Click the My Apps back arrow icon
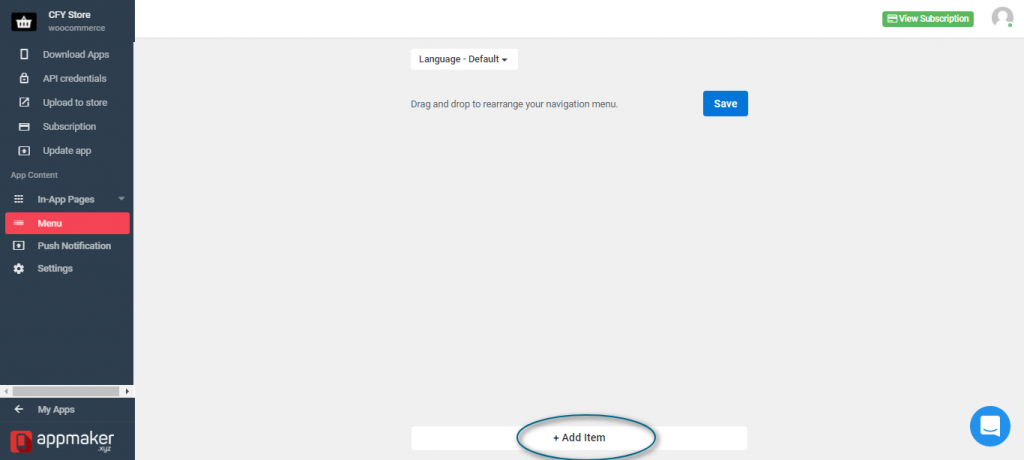 tap(19, 410)
